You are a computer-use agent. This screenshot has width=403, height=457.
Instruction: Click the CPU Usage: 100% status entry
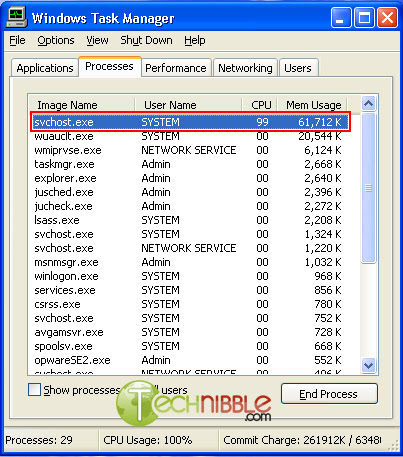[x=148, y=440]
